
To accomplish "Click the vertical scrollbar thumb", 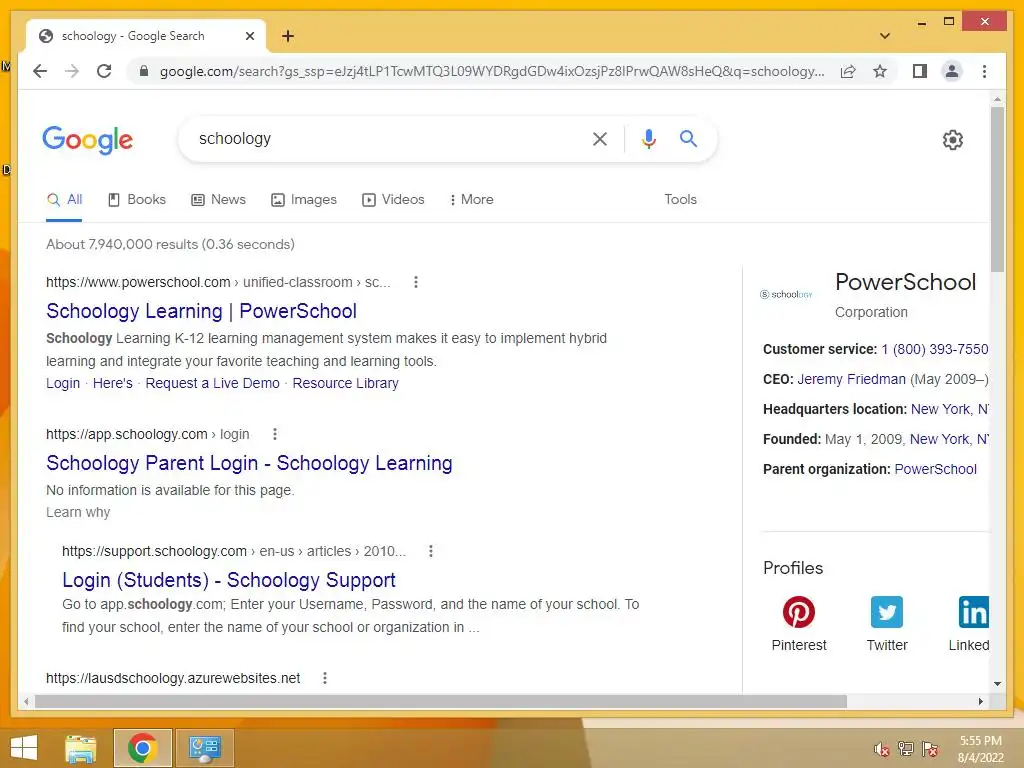I will [x=997, y=189].
